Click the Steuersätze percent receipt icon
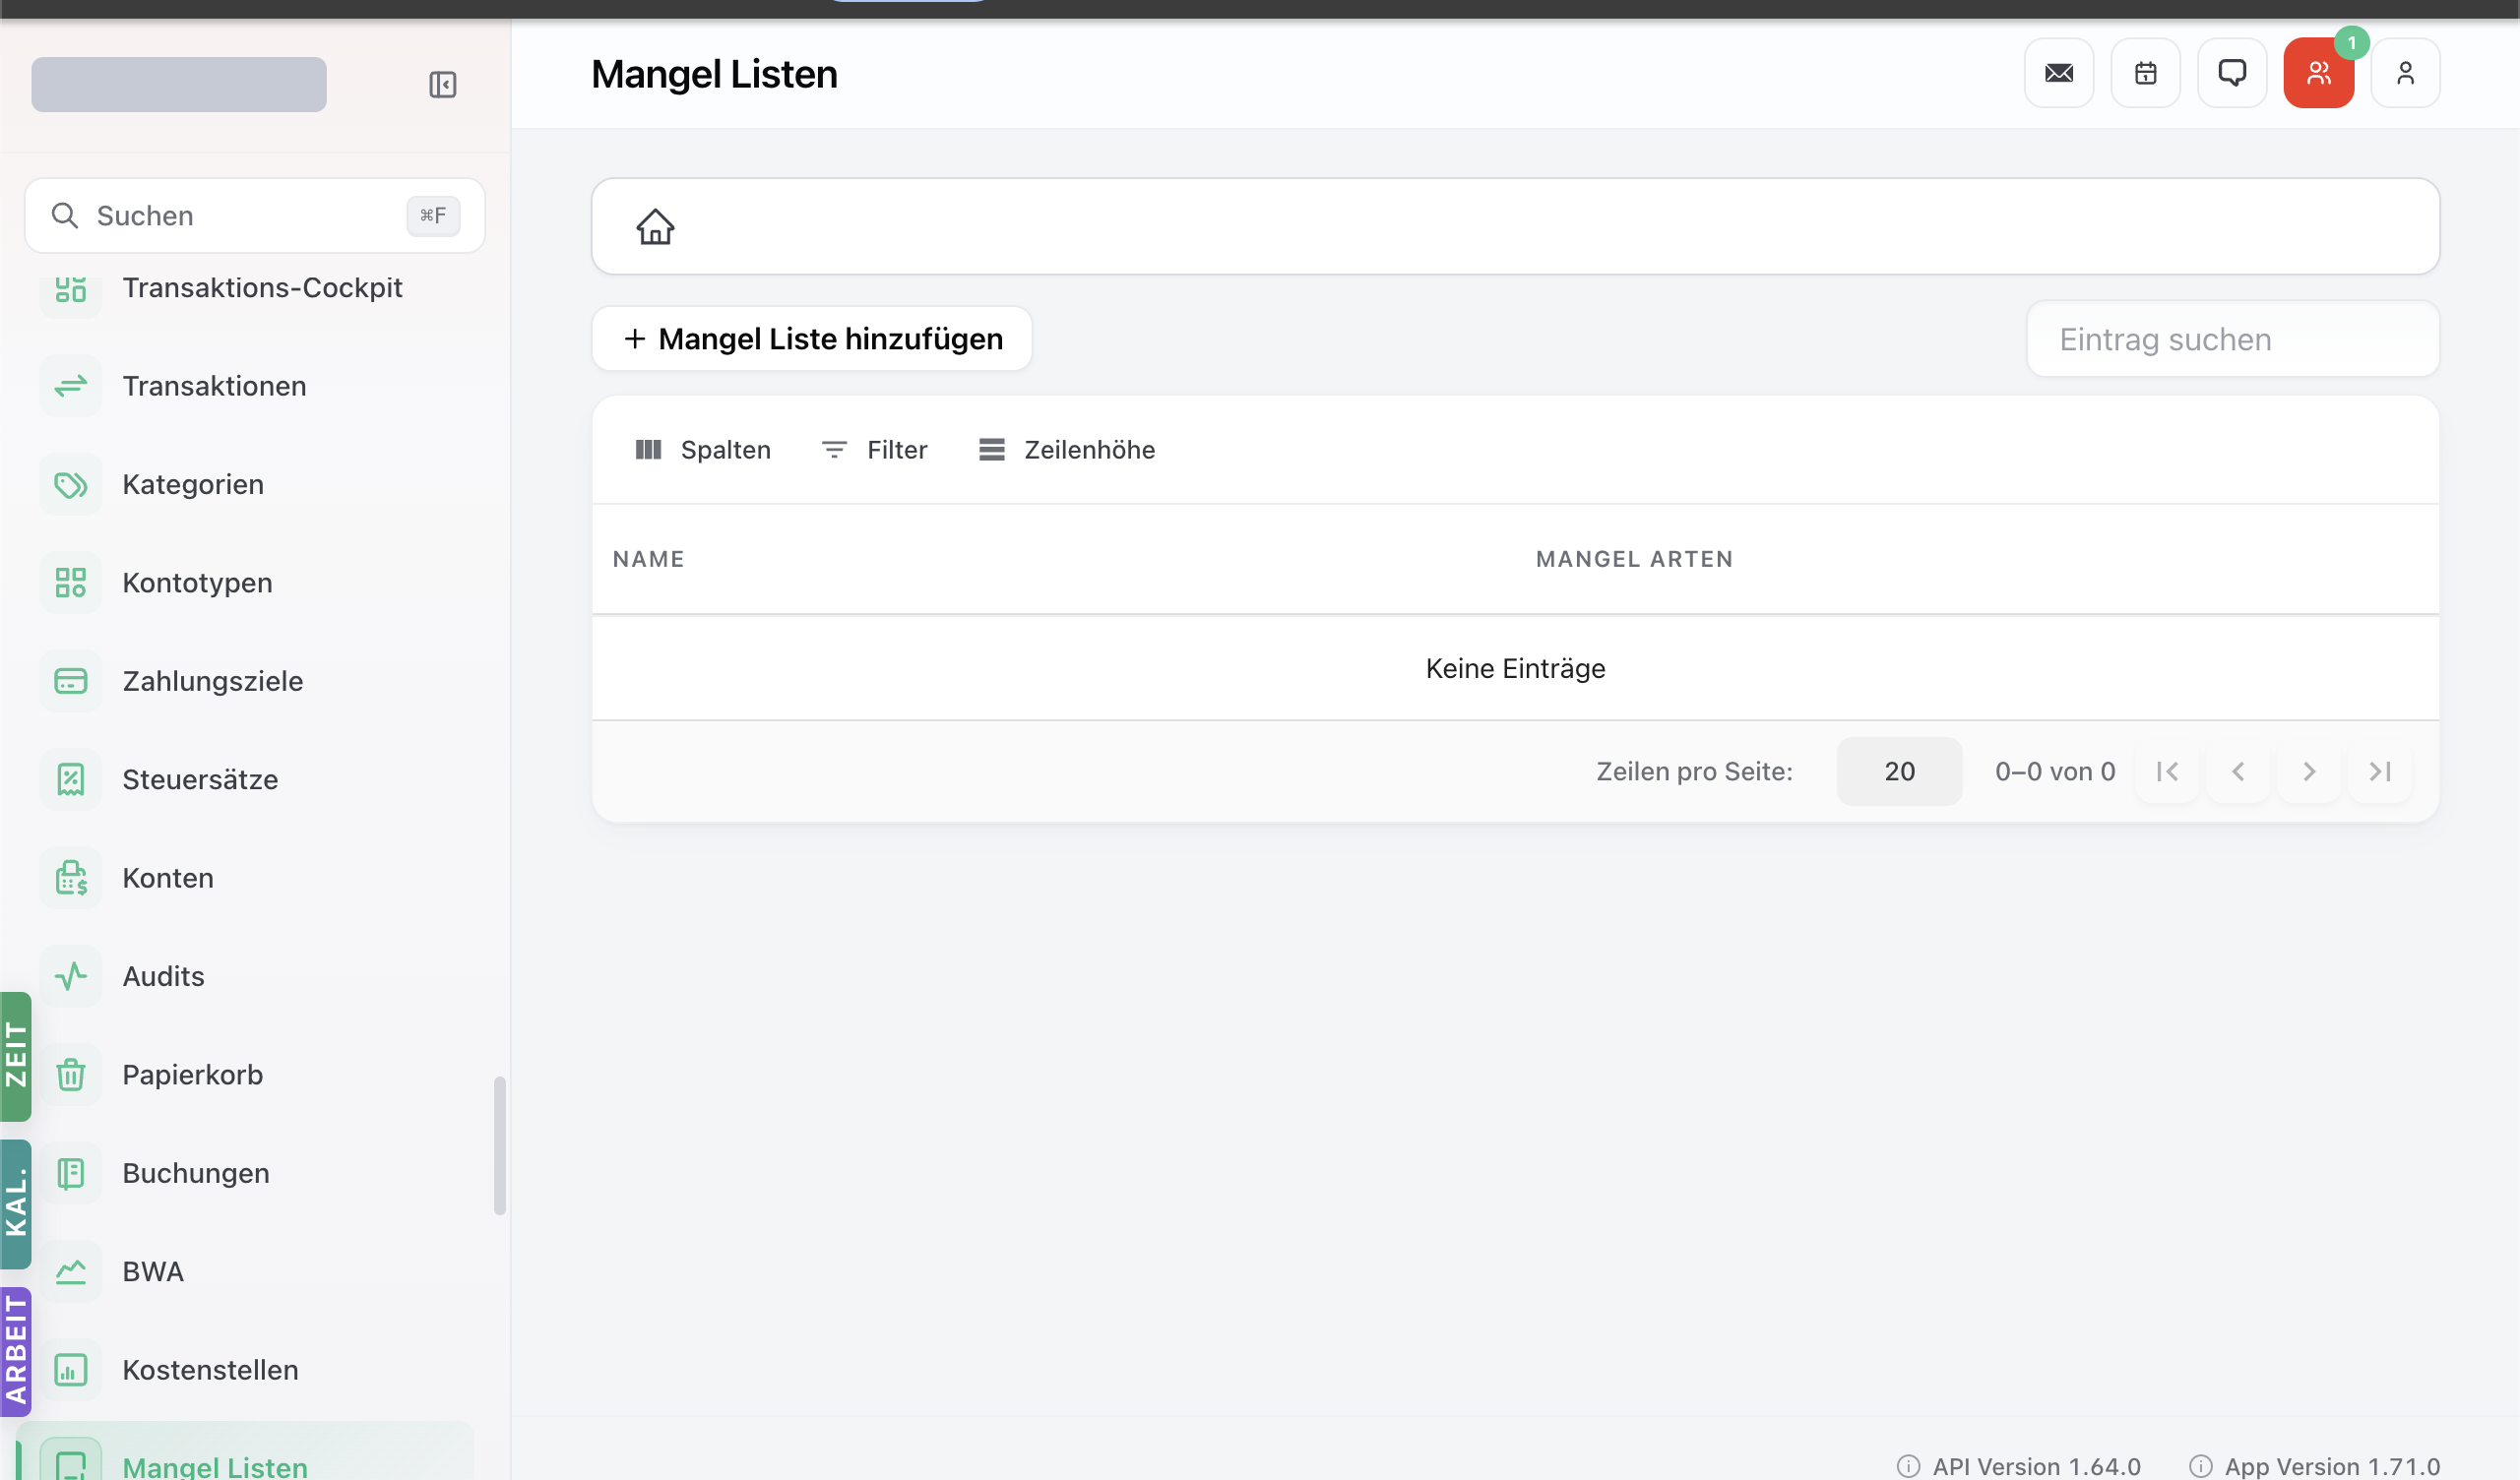The image size is (2520, 1480). [x=71, y=779]
